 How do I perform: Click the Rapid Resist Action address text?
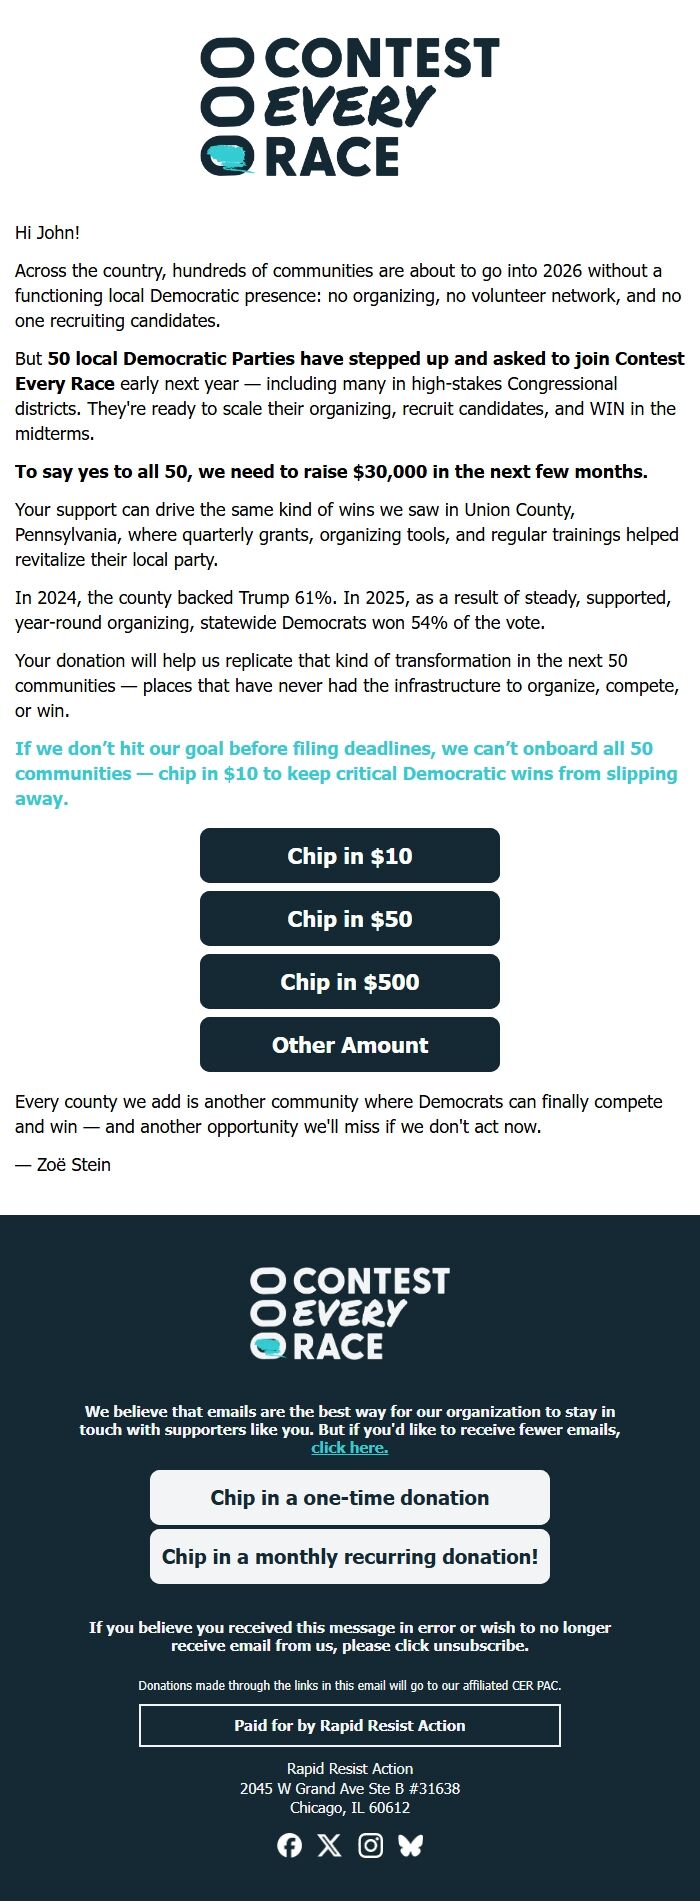point(350,1789)
